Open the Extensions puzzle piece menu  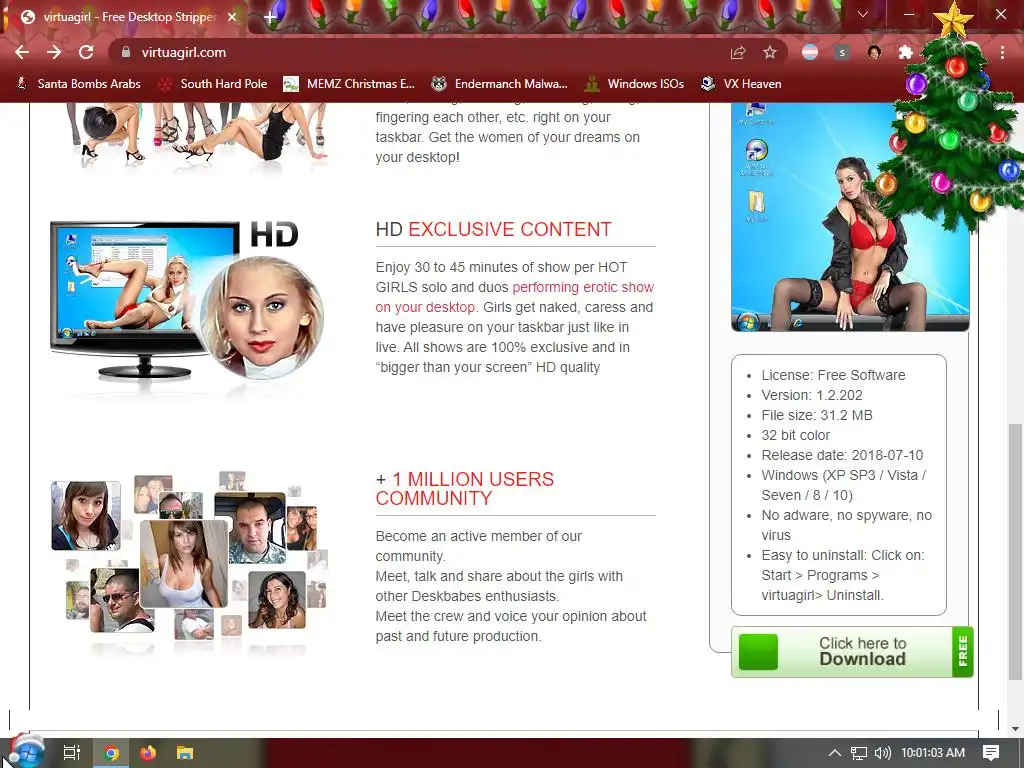click(x=905, y=53)
